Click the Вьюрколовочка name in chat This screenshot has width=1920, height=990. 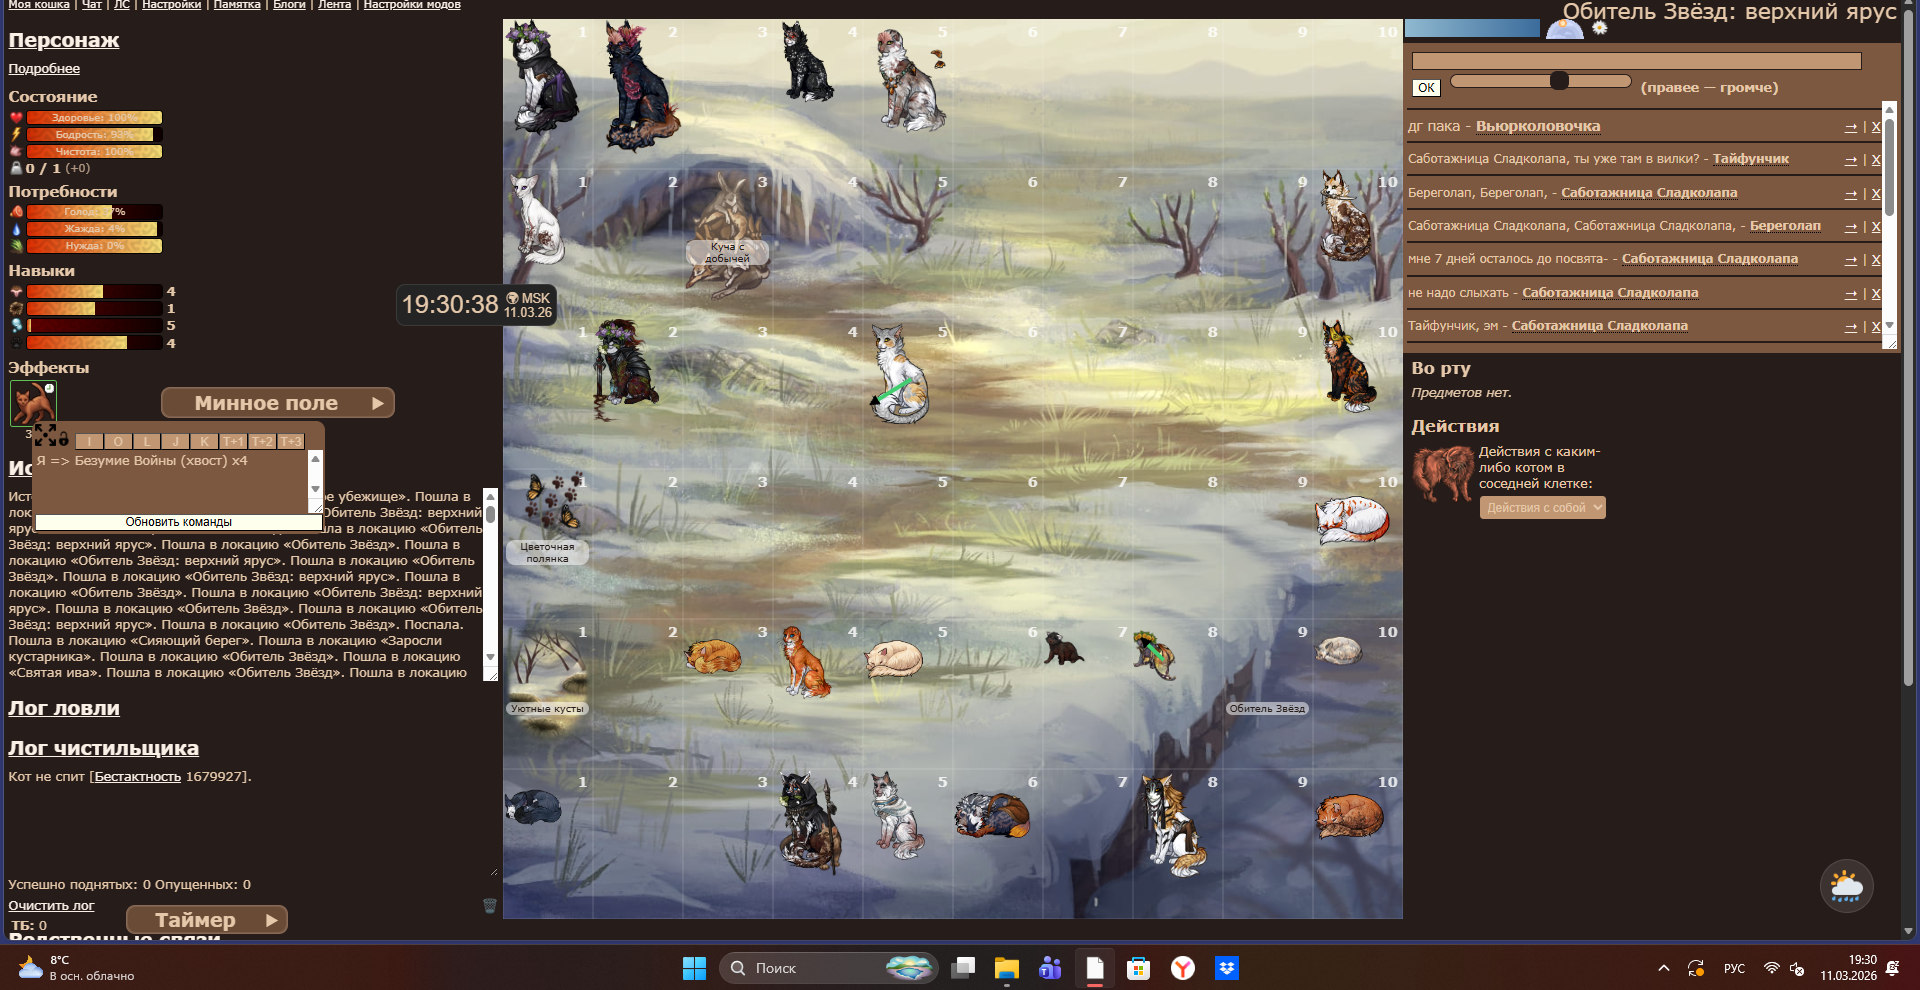(1538, 127)
